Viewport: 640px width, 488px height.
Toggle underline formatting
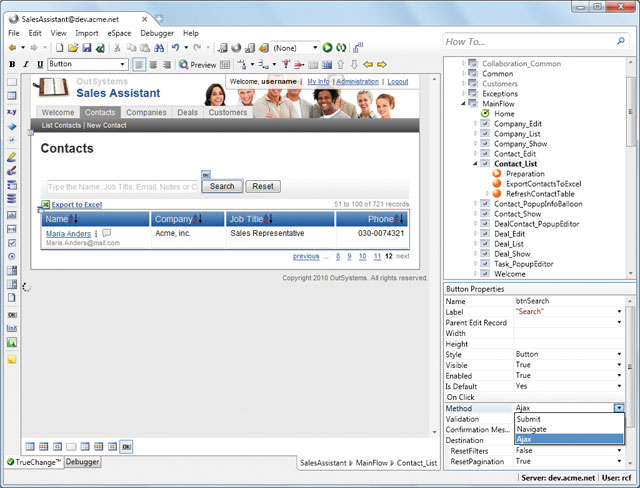[40, 64]
